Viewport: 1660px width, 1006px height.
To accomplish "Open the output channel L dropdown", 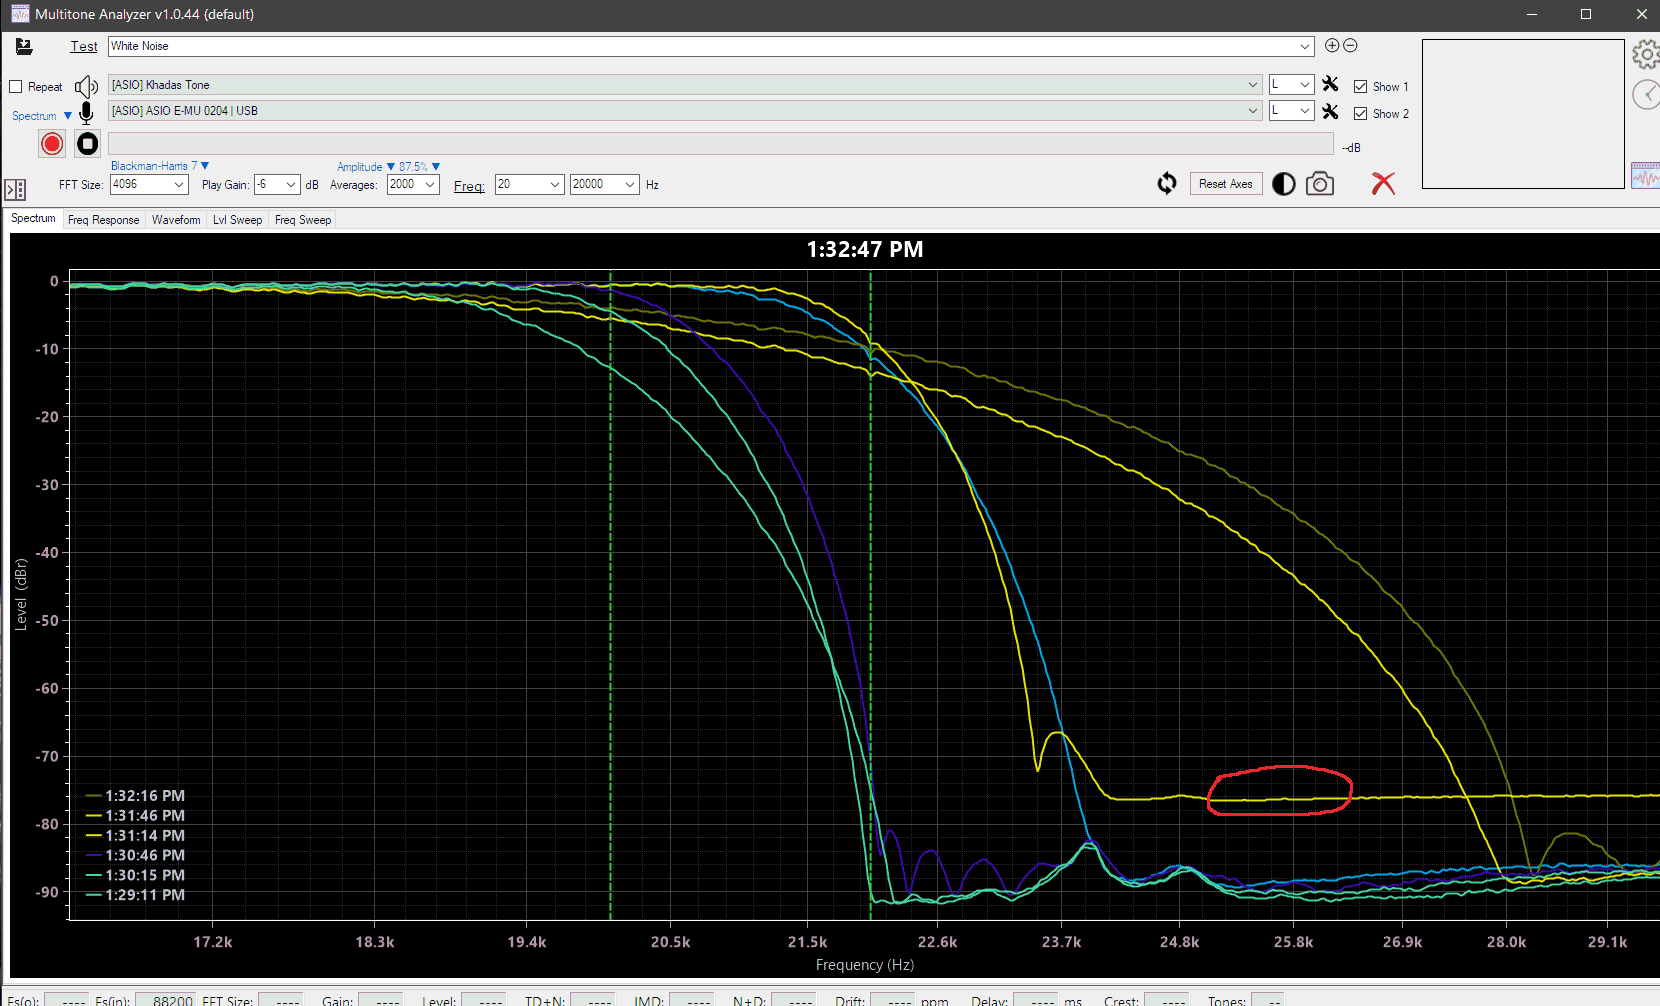I will [x=1304, y=85].
